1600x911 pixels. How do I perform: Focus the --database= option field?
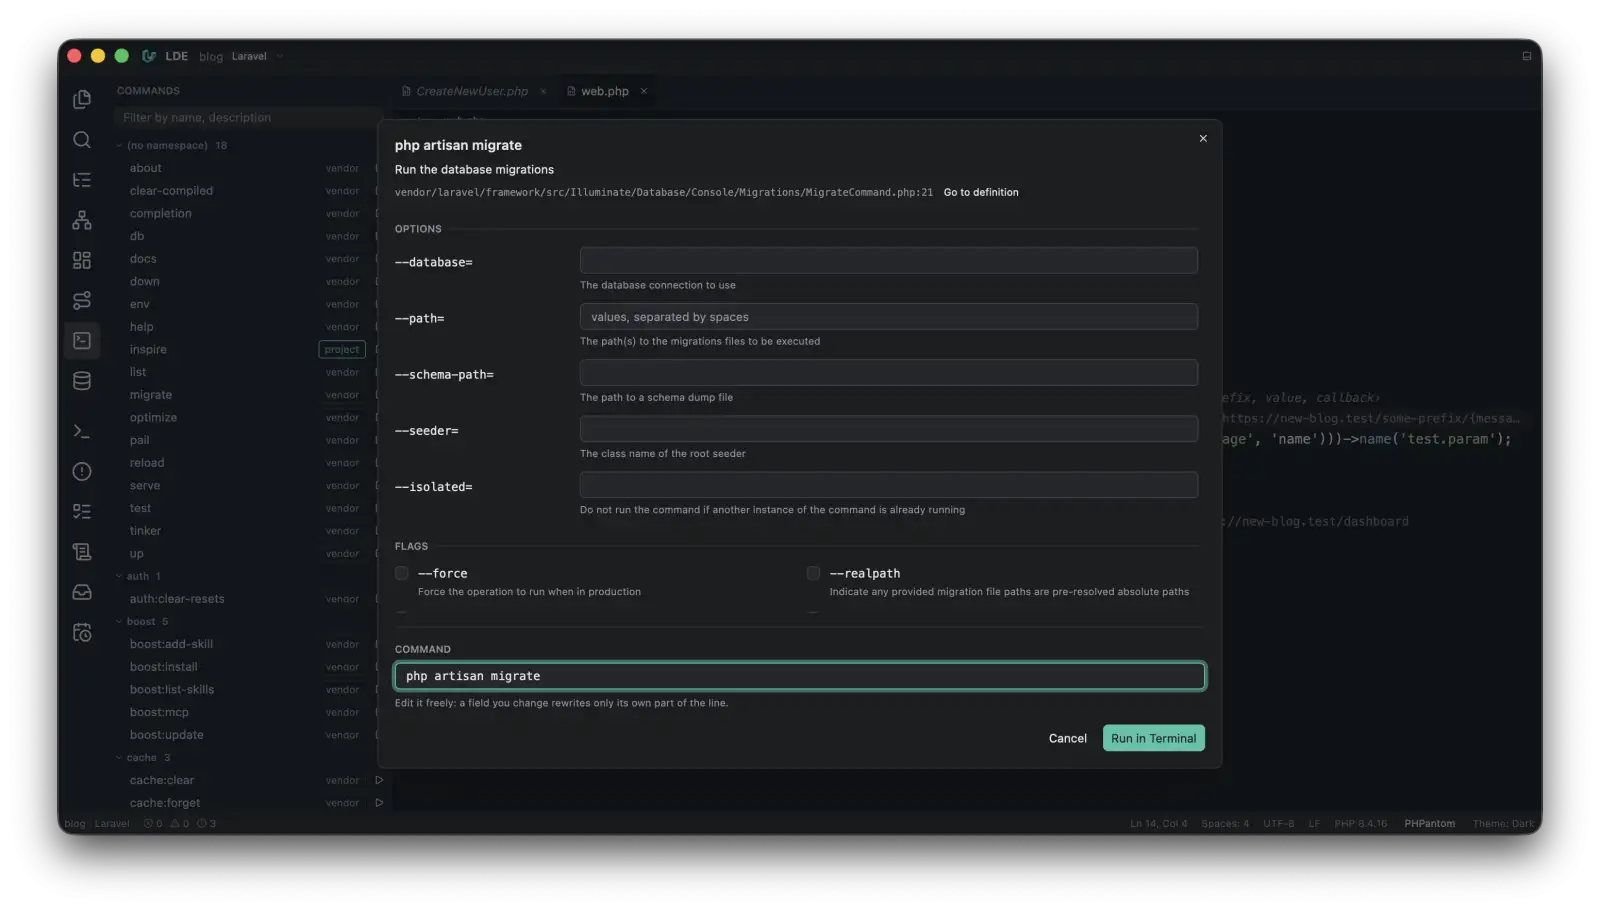[x=888, y=261]
